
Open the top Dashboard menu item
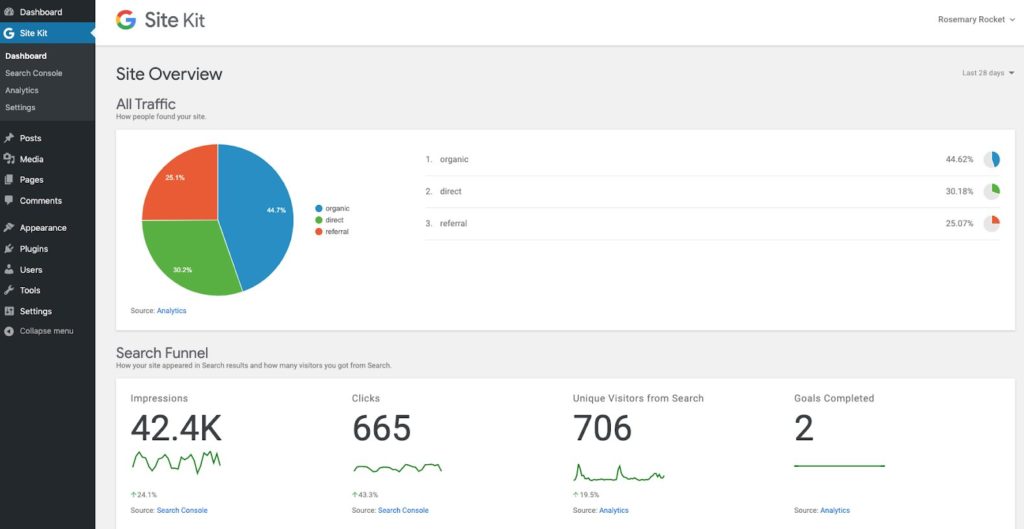tap(48, 12)
